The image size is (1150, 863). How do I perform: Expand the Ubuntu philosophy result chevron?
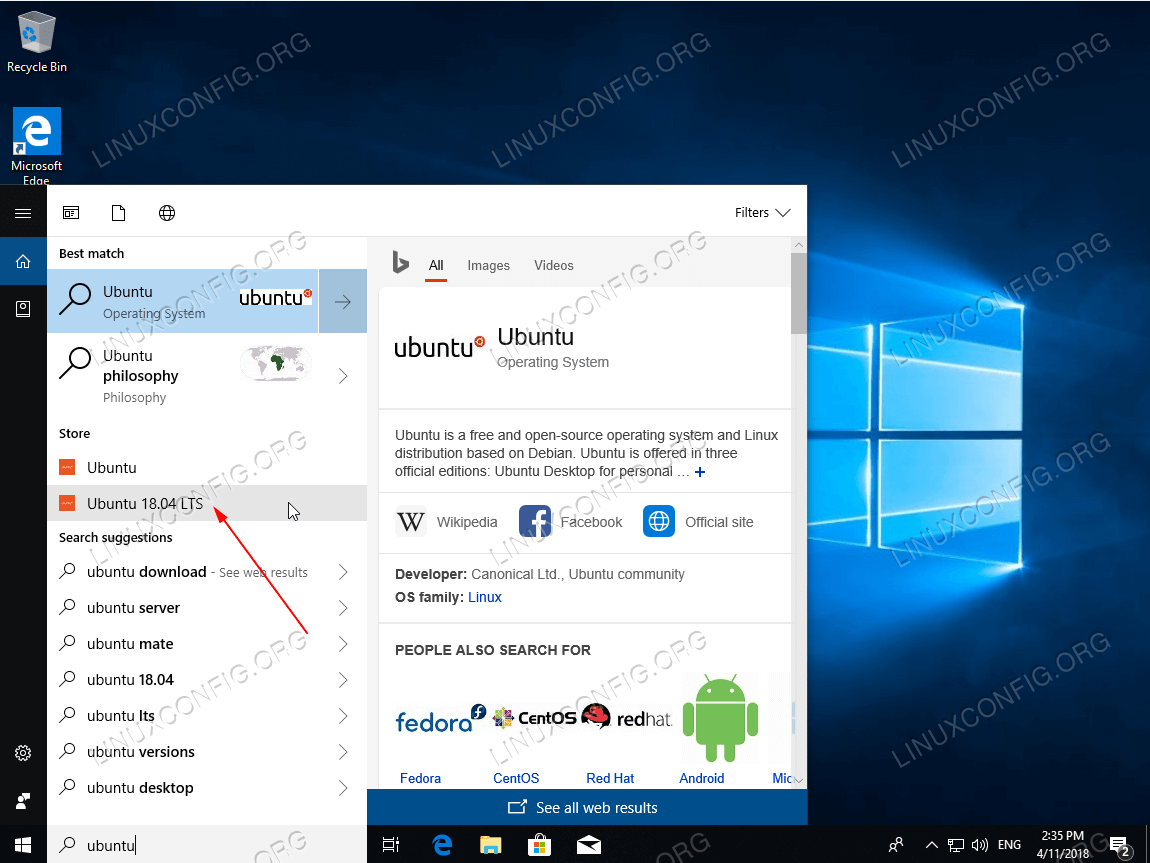(x=343, y=376)
